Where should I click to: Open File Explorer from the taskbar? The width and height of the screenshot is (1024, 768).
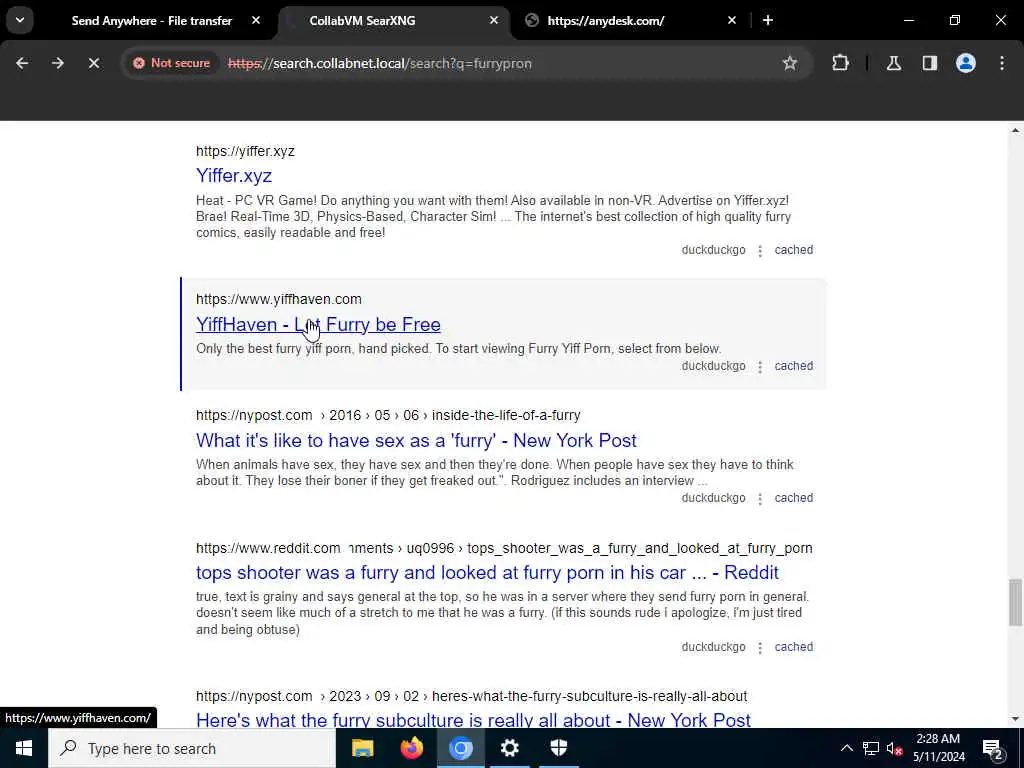coord(362,748)
